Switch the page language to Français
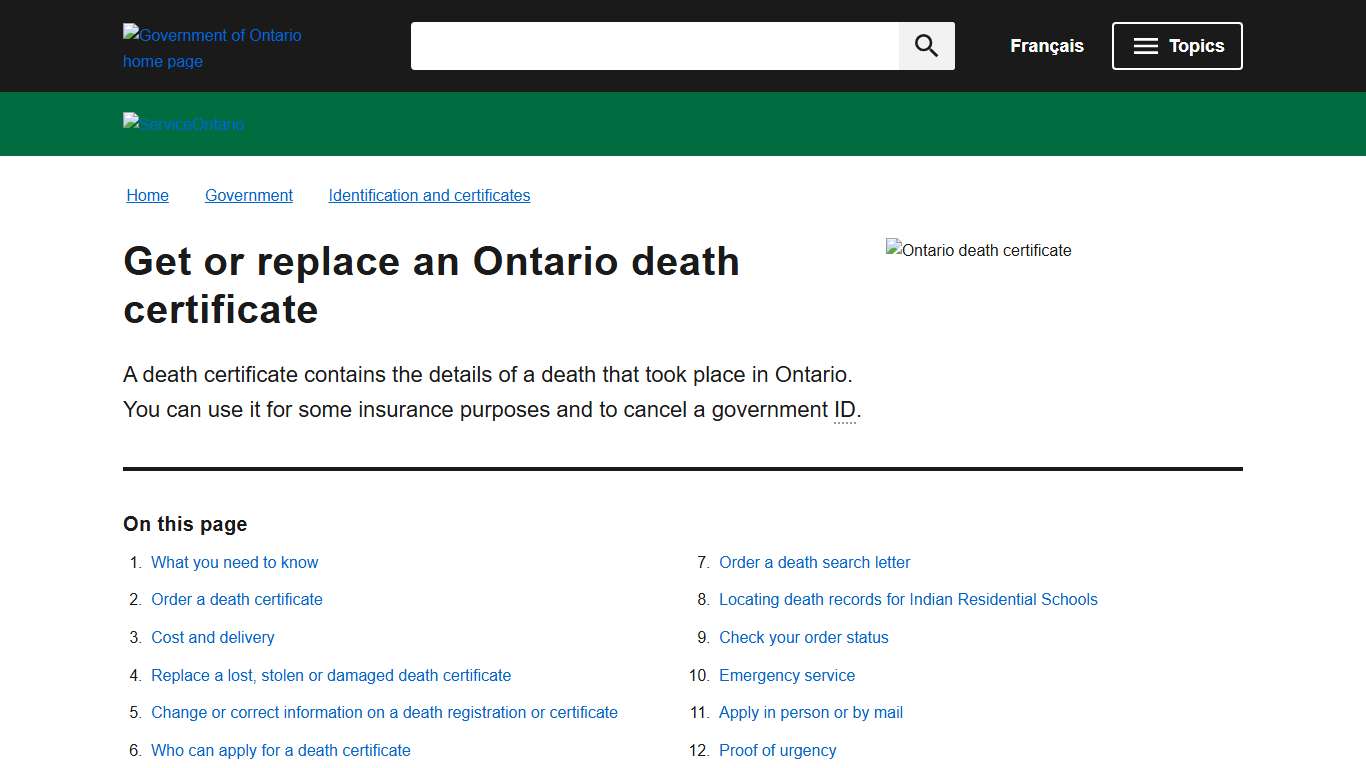 coord(1046,45)
